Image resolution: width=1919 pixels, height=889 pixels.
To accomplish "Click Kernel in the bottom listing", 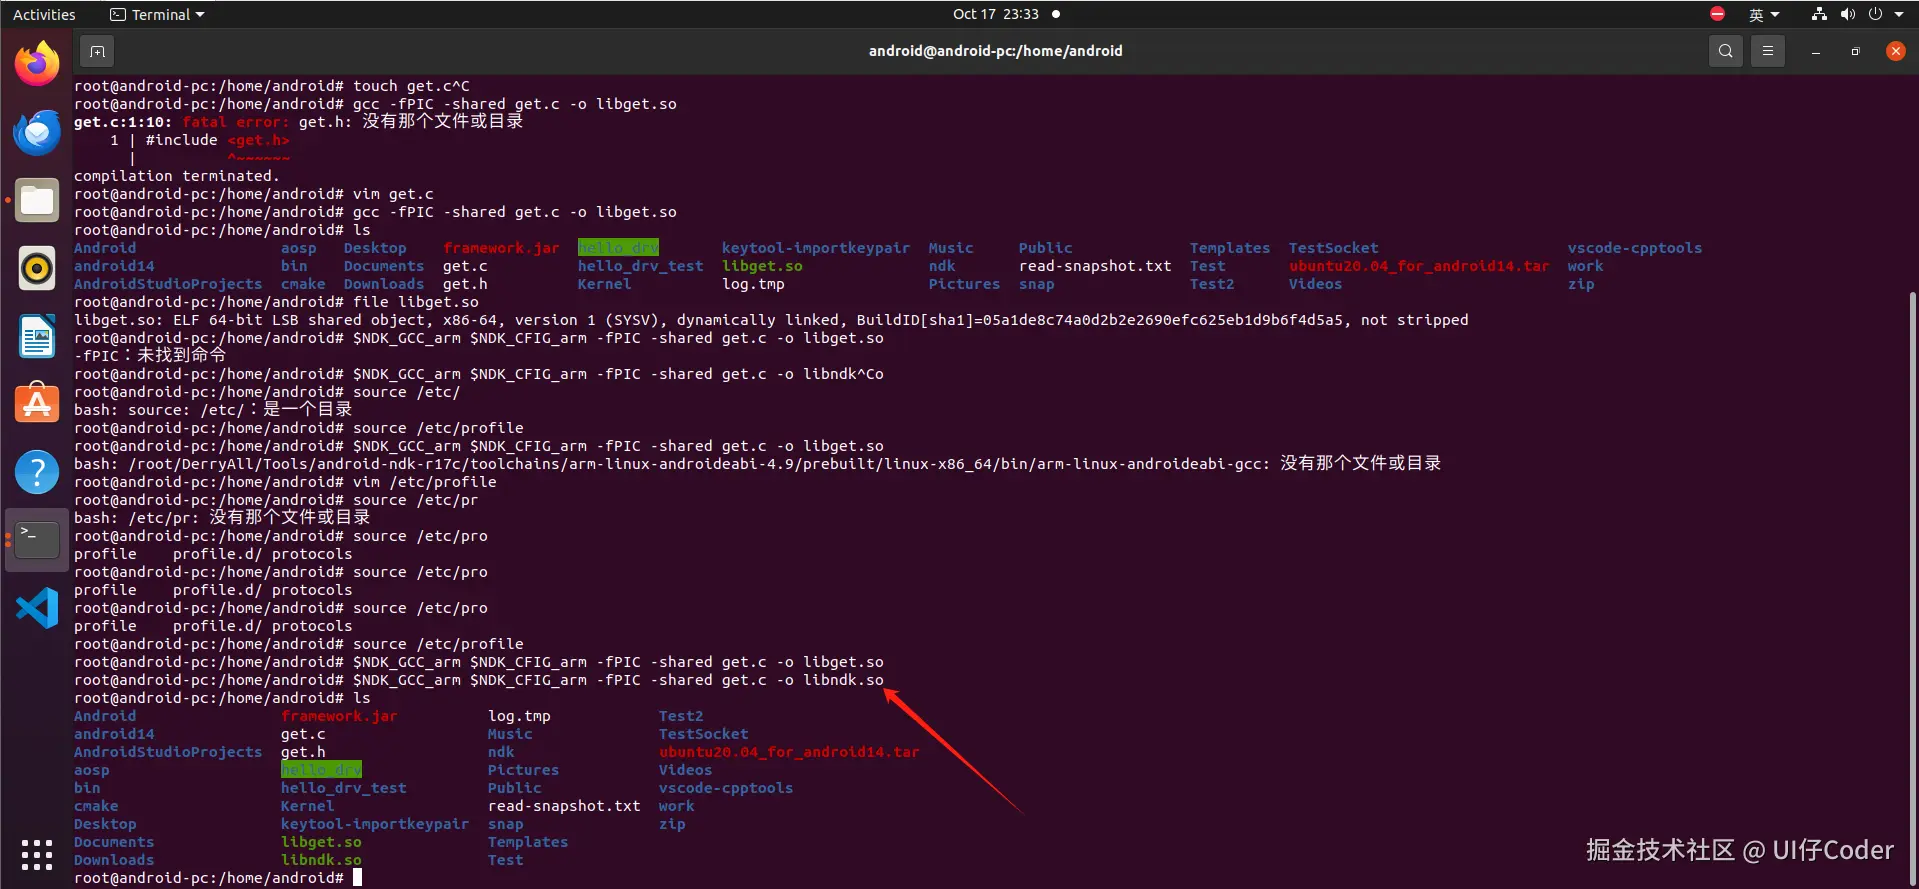I will pos(308,806).
